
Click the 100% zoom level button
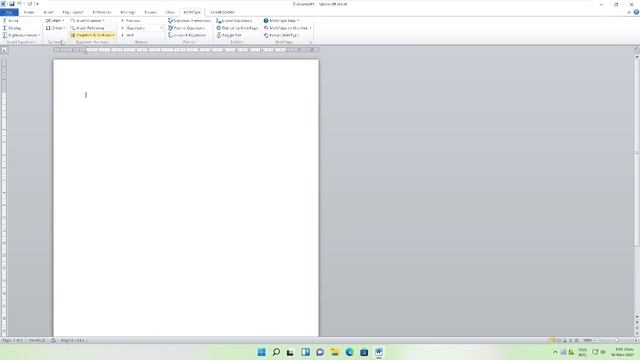[x=587, y=340]
